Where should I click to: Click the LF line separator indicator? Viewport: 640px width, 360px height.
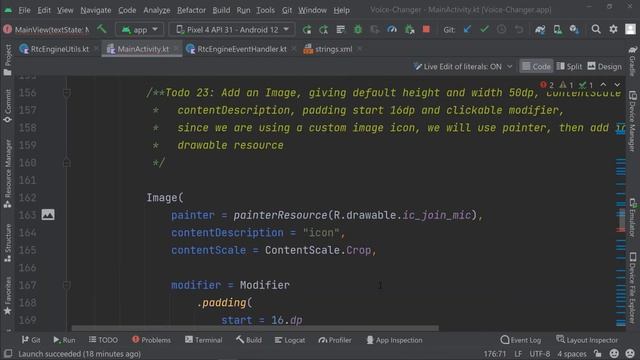pos(518,353)
